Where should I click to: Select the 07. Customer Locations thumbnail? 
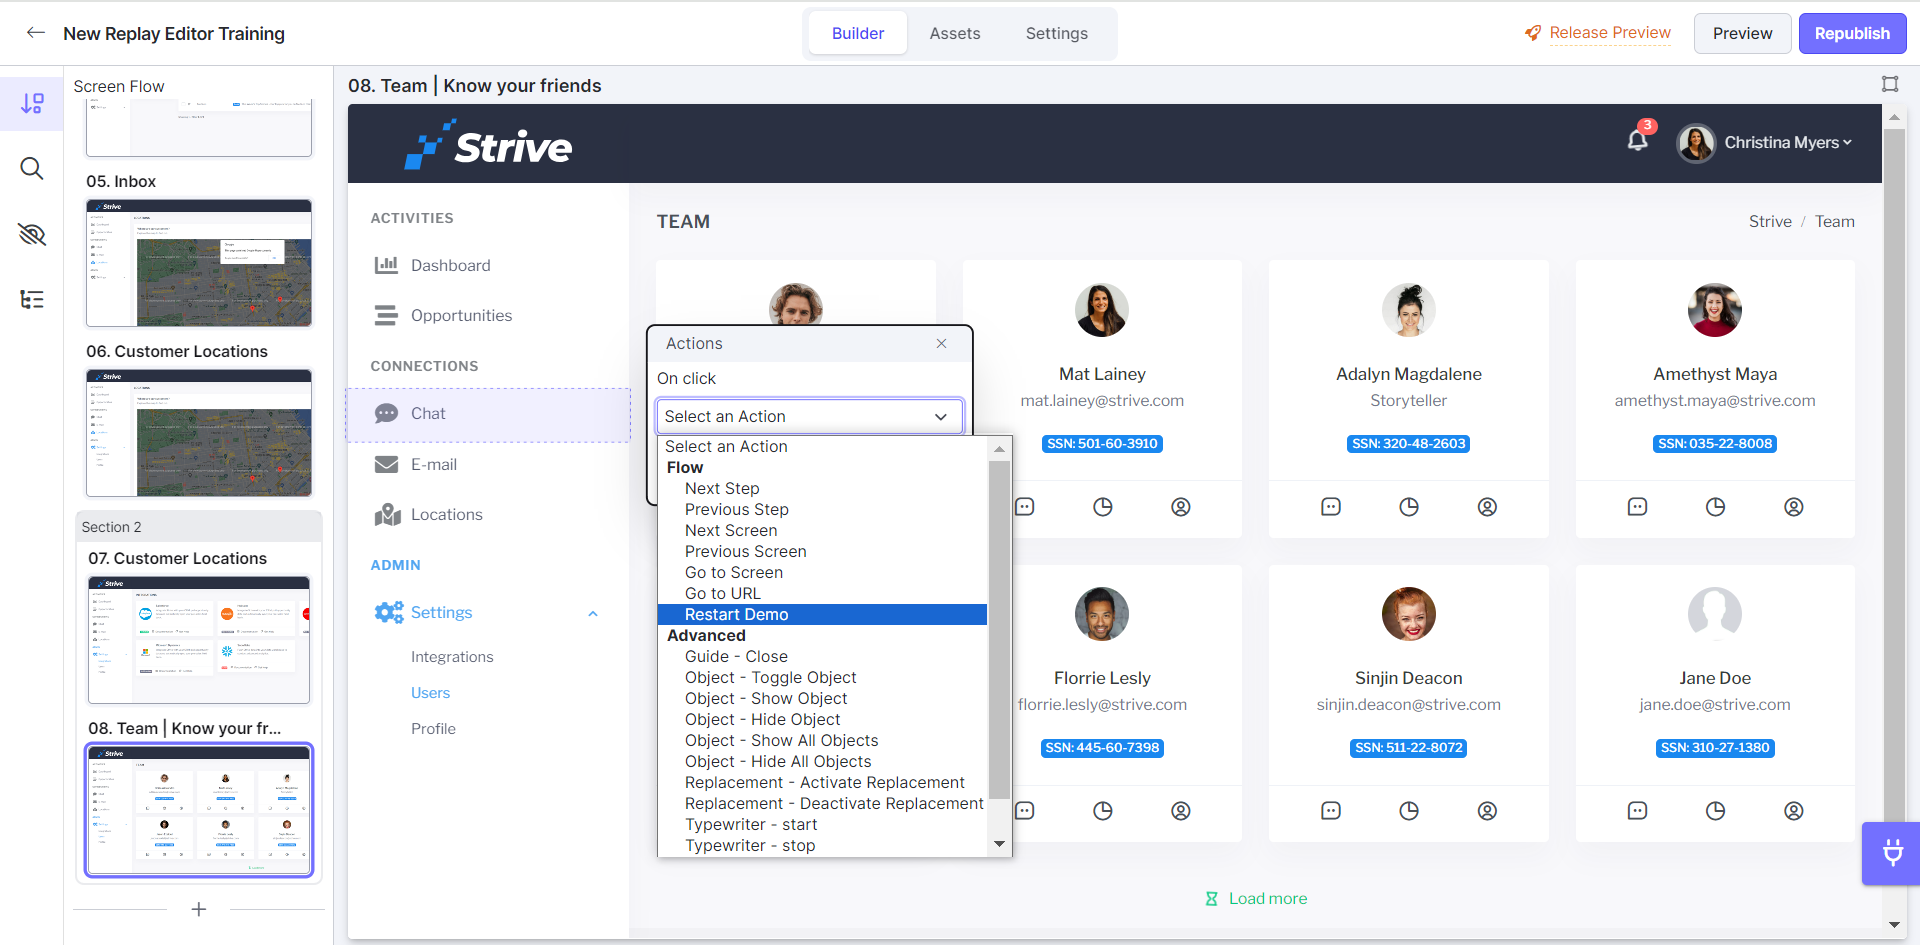[199, 640]
